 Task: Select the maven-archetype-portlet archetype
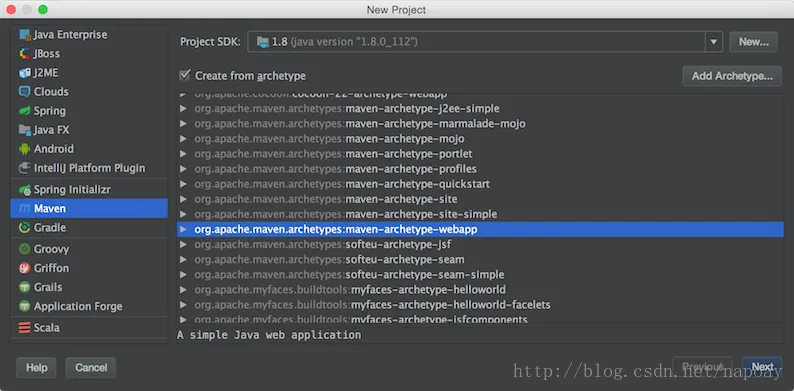tap(480, 154)
